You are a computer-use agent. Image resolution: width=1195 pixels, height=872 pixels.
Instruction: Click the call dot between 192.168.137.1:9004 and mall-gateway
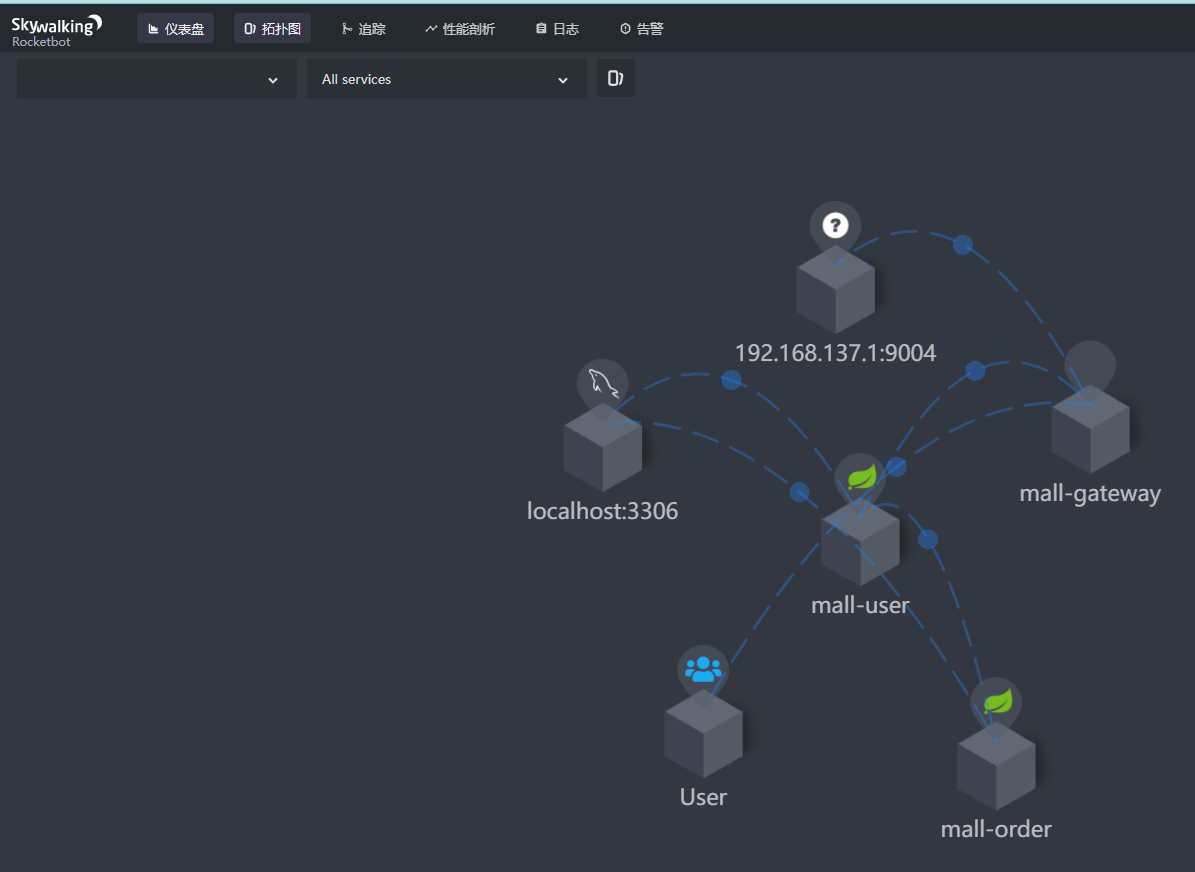pos(963,245)
